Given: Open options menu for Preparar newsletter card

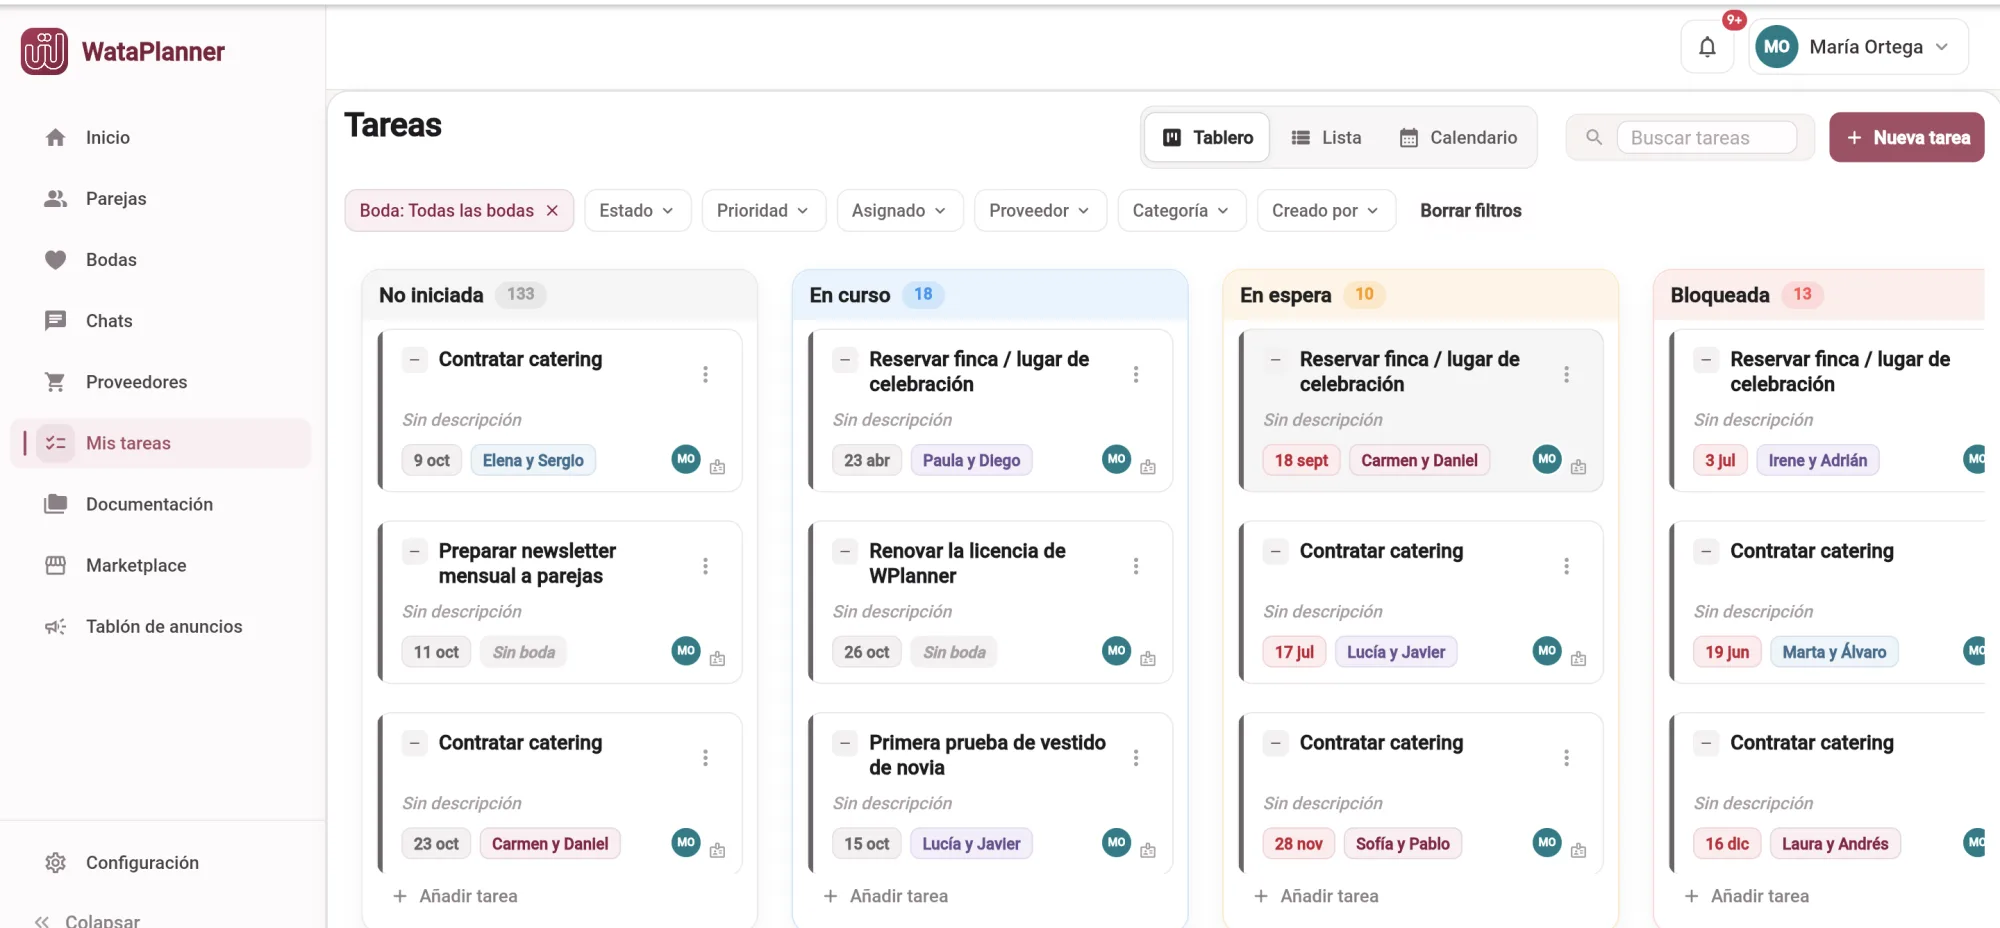Looking at the screenshot, I should click(705, 566).
